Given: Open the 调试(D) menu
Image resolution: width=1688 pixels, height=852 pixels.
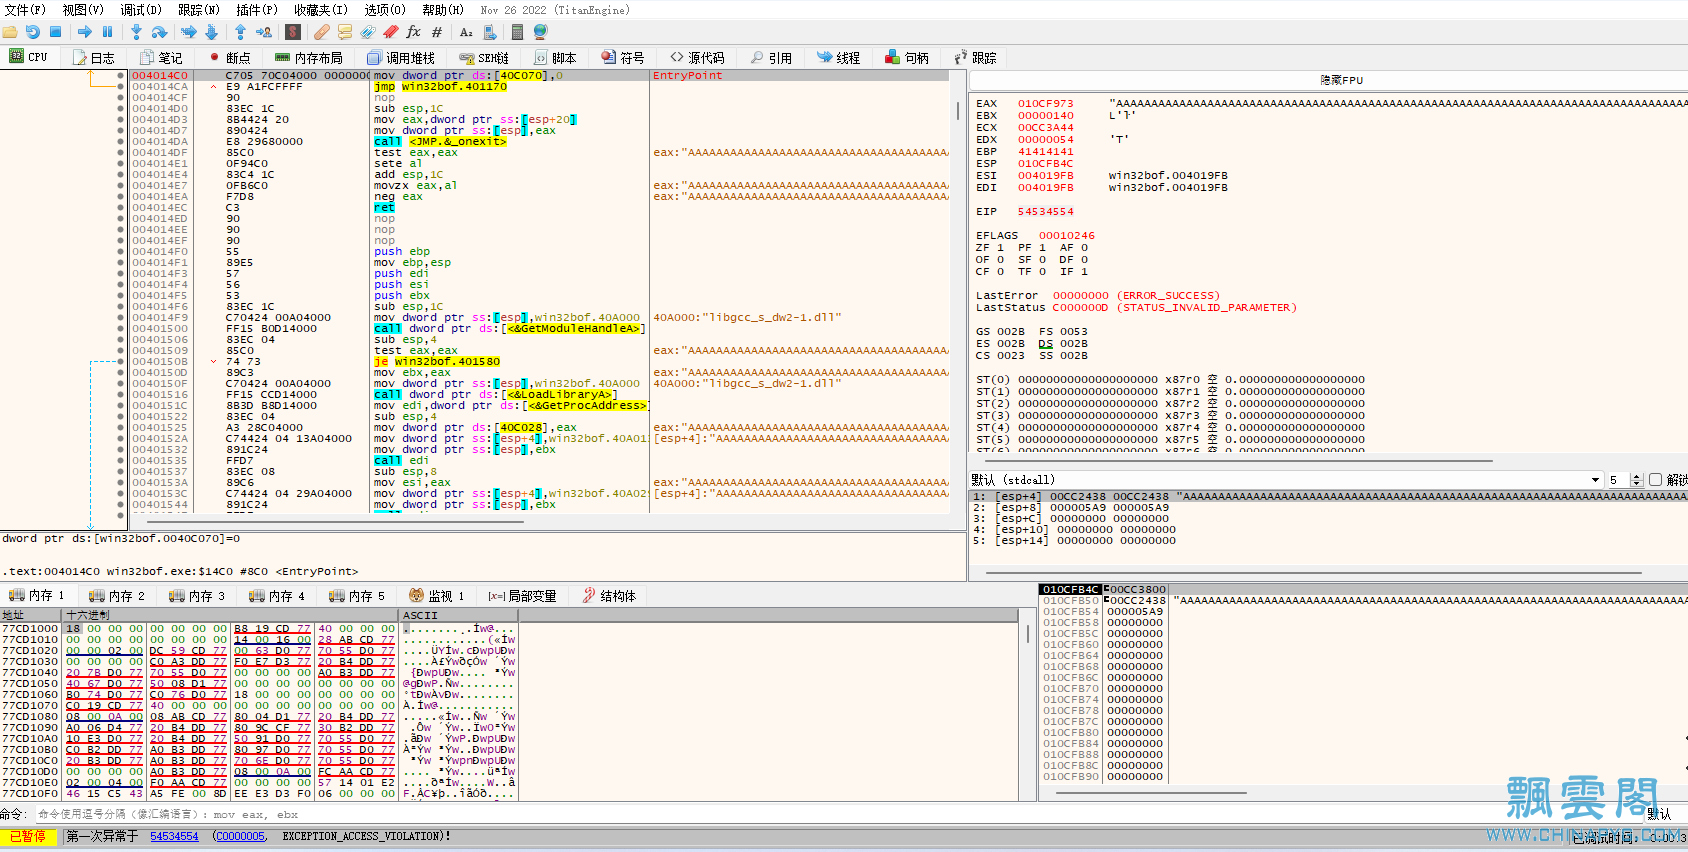Looking at the screenshot, I should click(x=141, y=10).
